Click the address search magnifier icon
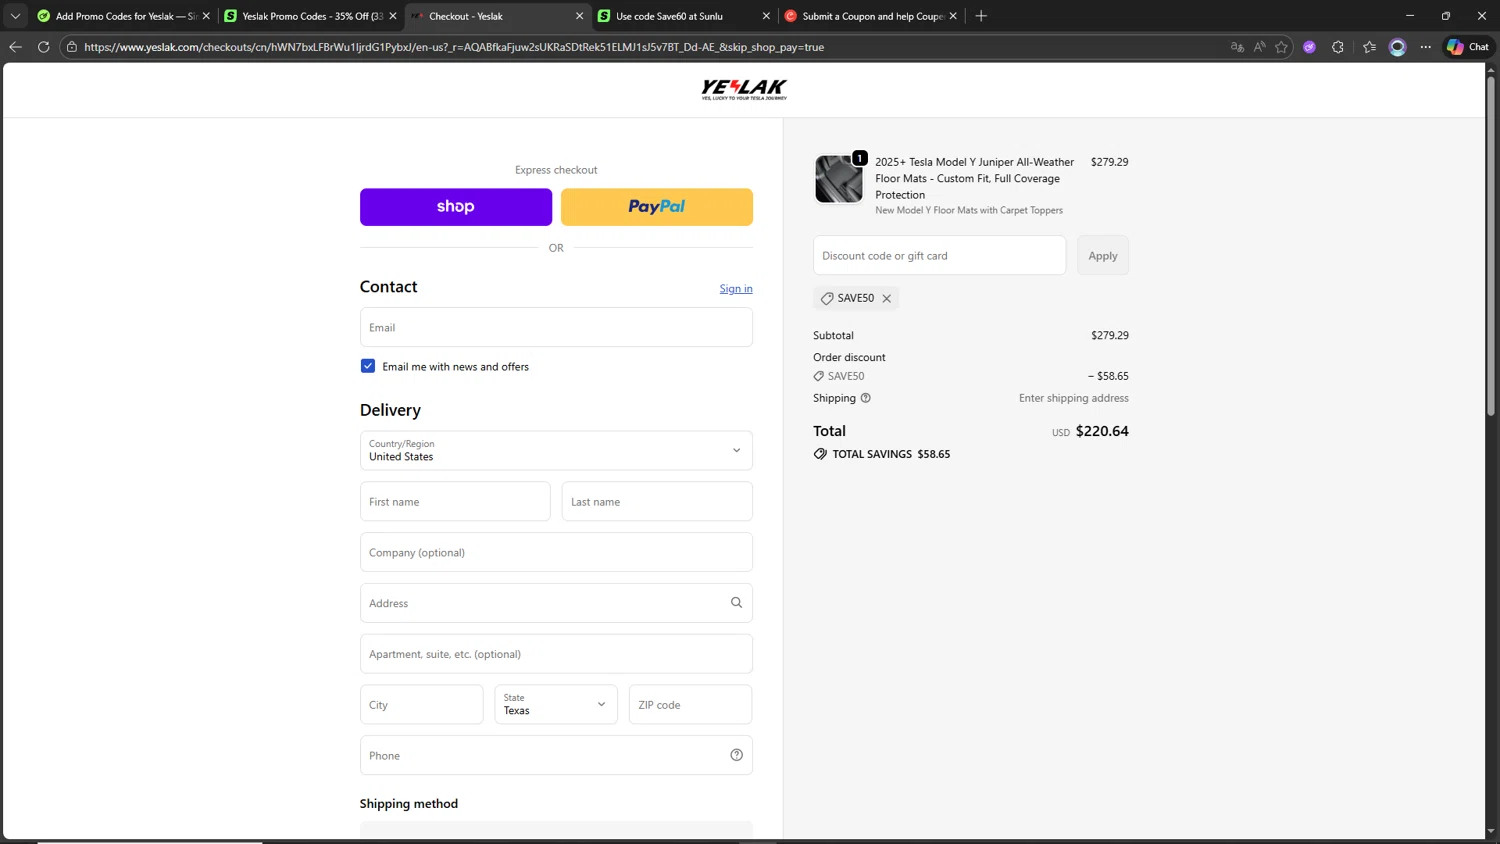This screenshot has height=844, width=1500. pos(737,603)
